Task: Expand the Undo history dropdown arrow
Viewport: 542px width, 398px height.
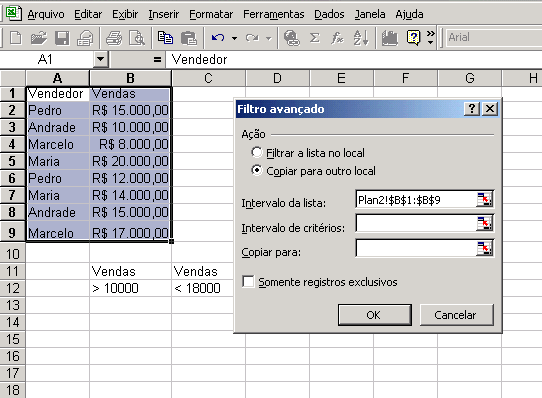Action: point(234,38)
